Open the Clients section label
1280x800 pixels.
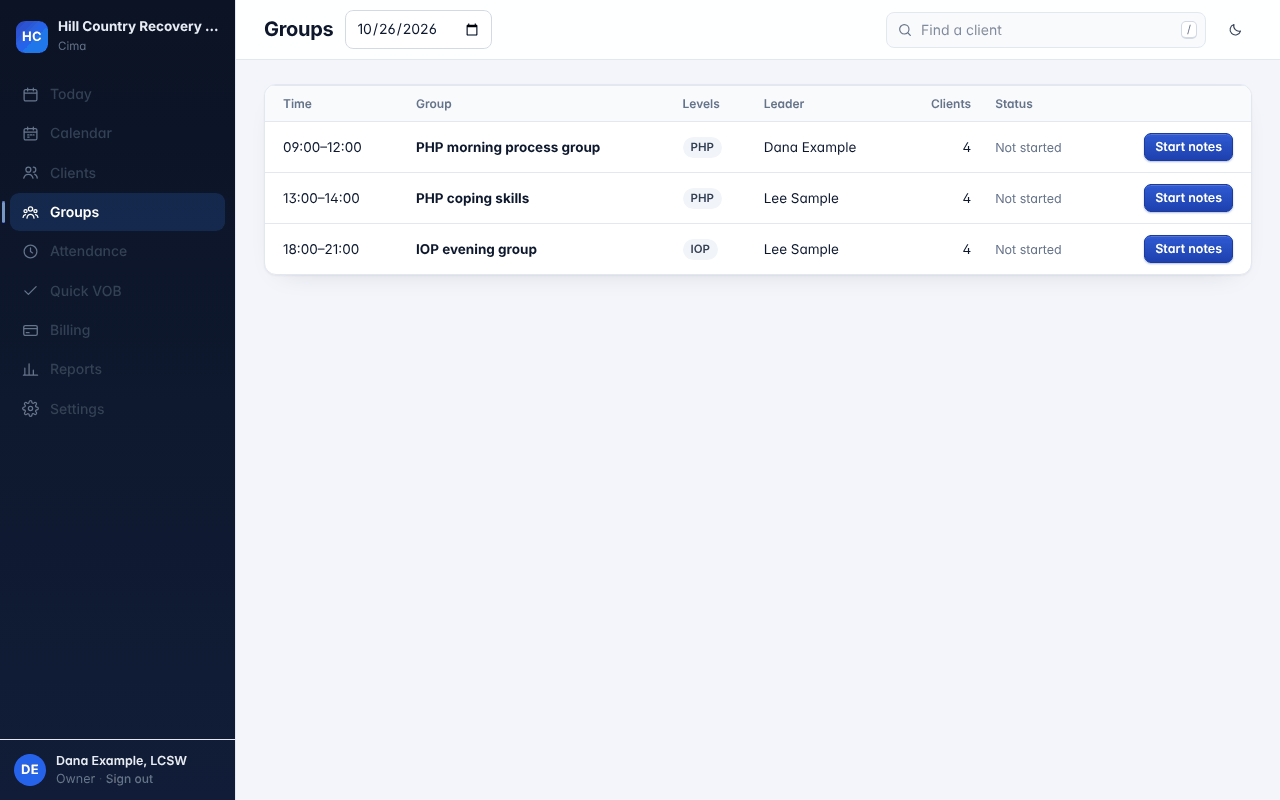click(x=73, y=173)
